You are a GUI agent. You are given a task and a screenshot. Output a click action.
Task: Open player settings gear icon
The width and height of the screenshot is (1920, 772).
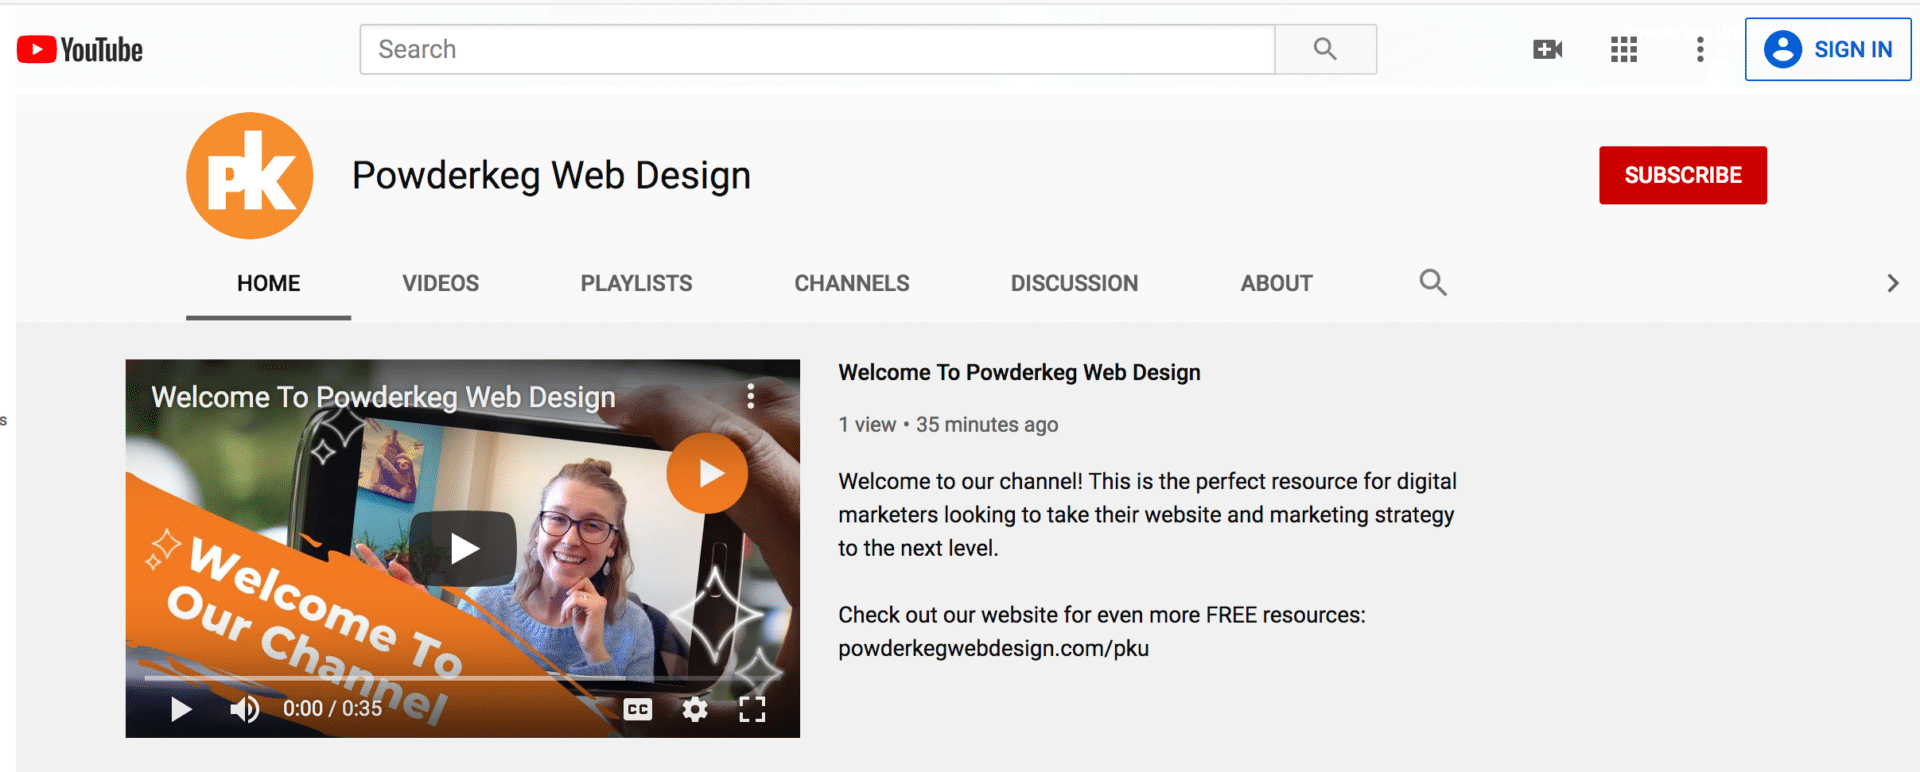695,709
